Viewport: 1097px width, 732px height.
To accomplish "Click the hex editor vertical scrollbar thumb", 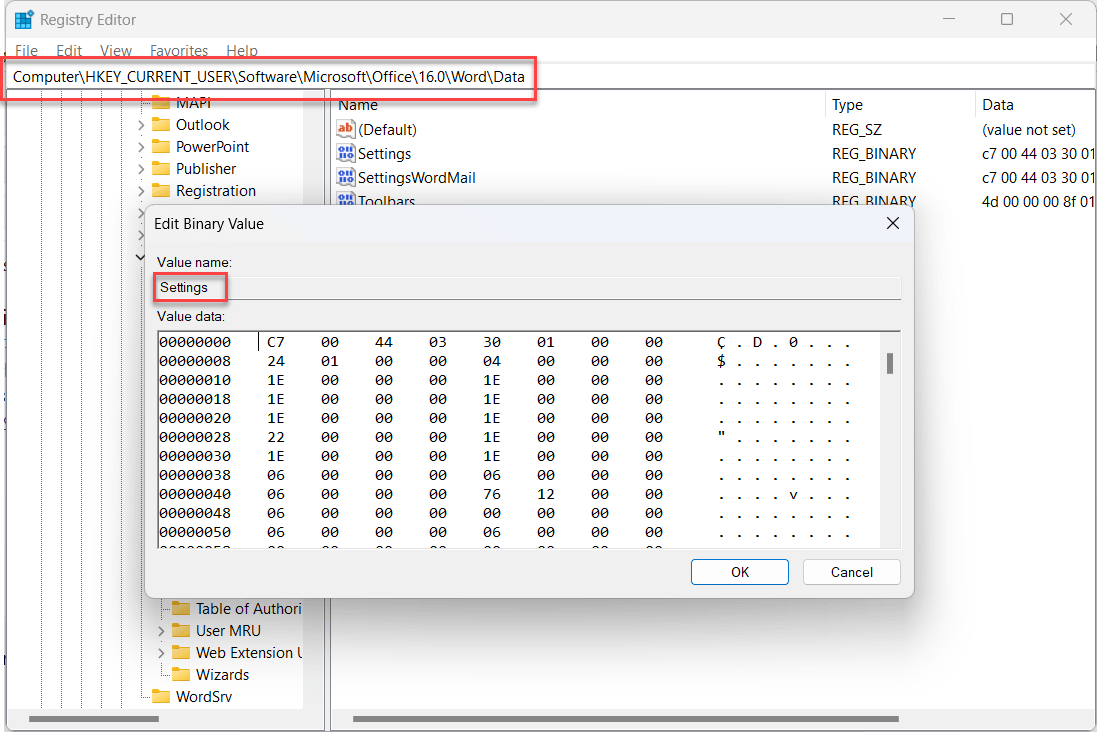I will [x=889, y=363].
